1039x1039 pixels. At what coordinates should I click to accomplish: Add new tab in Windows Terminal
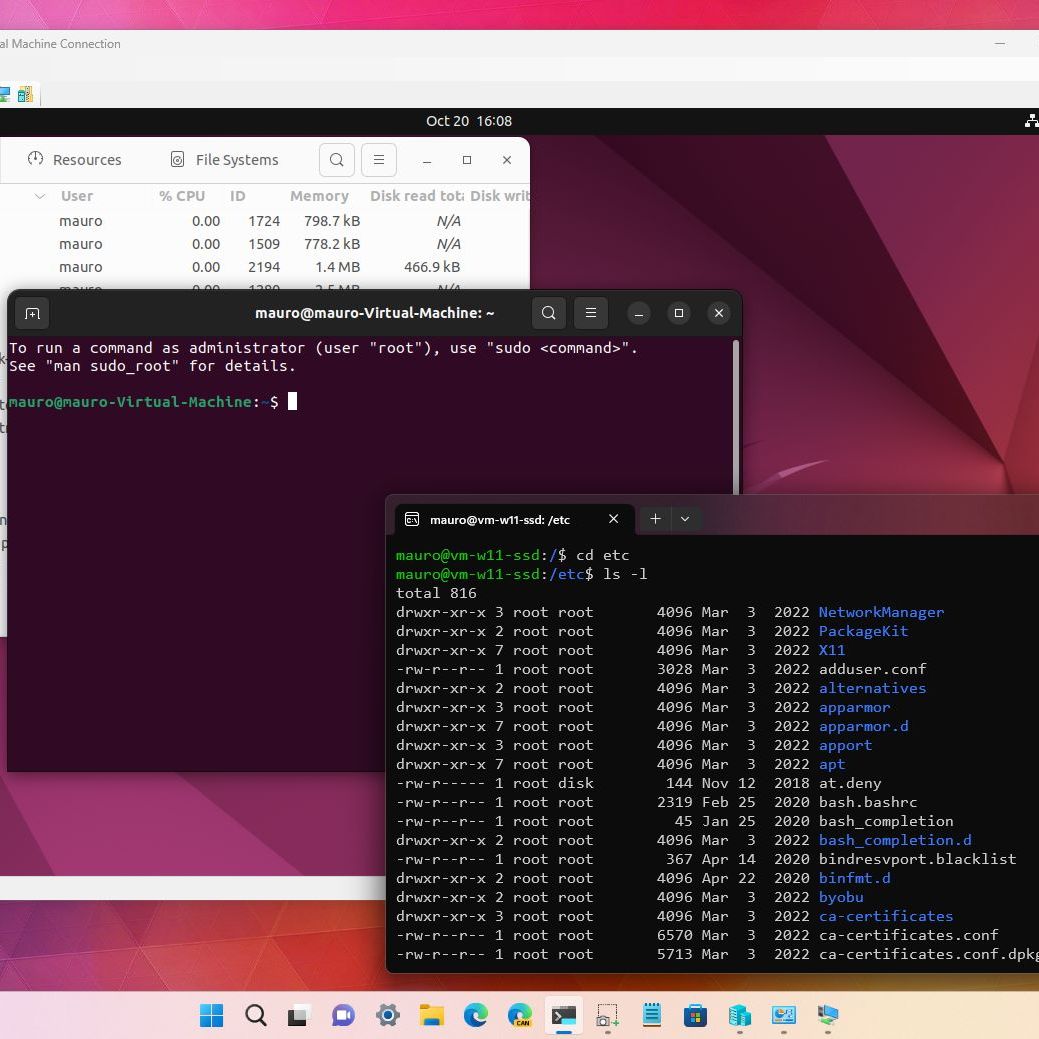[655, 519]
